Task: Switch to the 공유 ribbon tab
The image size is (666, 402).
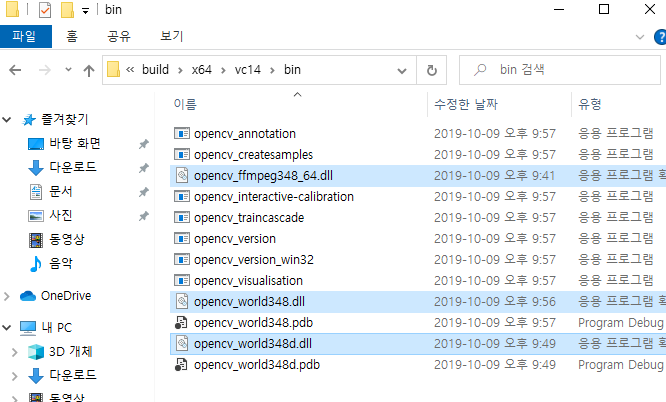Action: [119, 37]
